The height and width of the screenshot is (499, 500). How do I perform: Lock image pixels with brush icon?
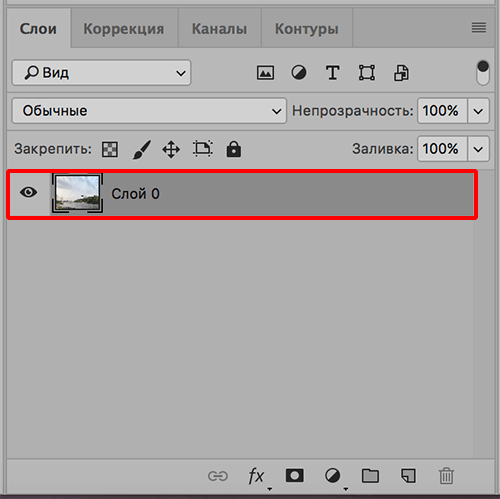(142, 149)
